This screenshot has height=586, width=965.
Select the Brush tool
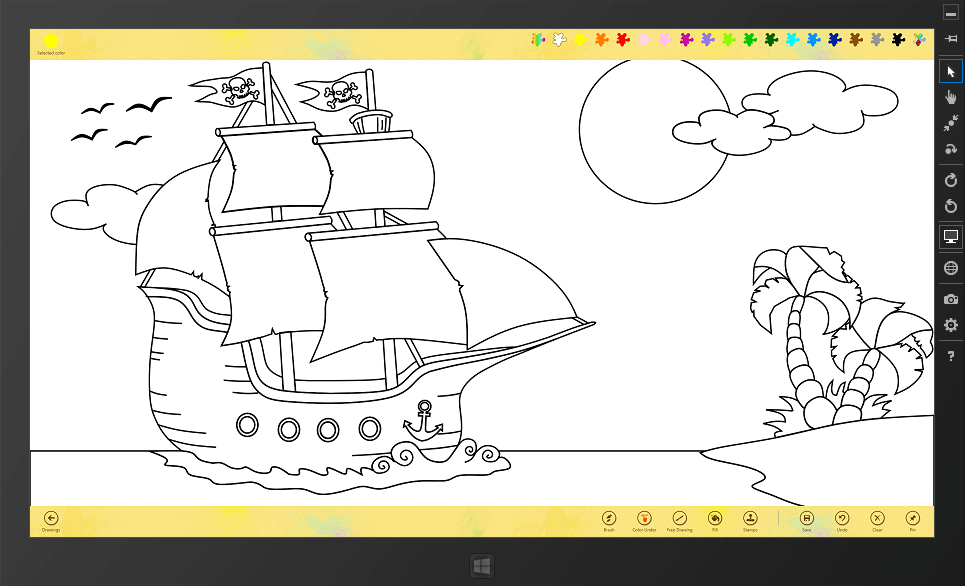click(x=608, y=518)
